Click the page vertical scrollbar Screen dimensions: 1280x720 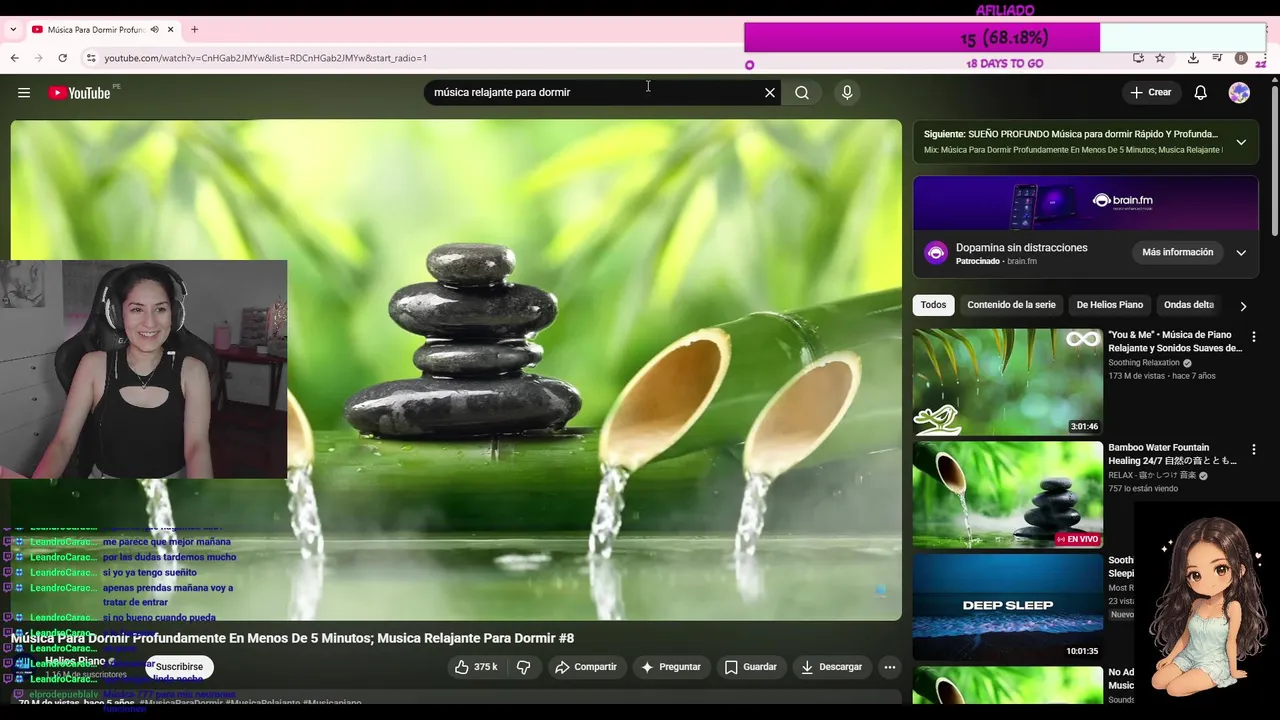point(1273,160)
